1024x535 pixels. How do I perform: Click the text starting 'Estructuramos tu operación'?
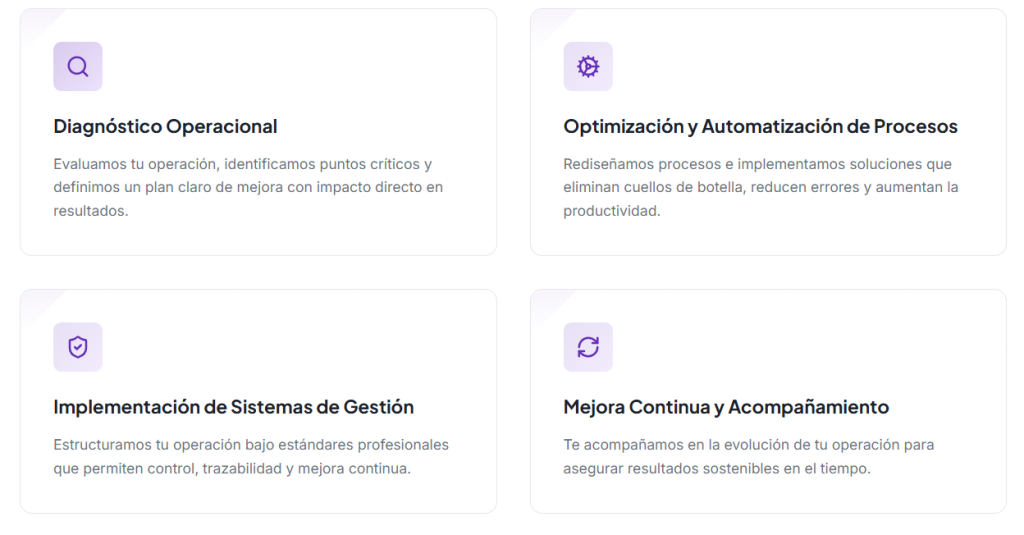click(251, 456)
